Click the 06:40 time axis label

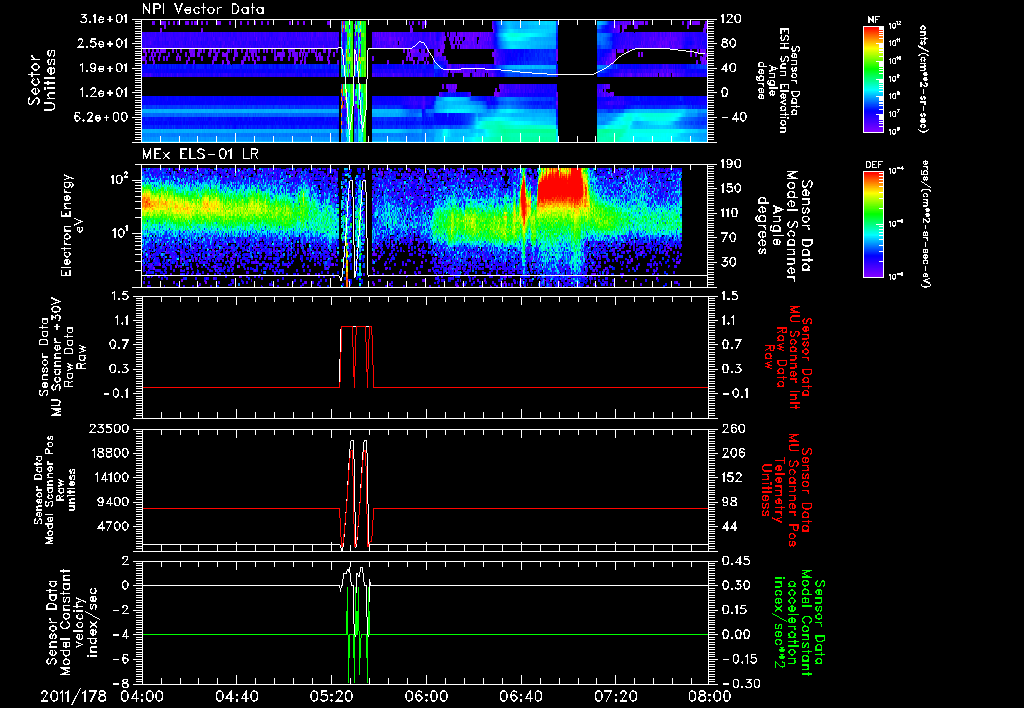[521, 696]
